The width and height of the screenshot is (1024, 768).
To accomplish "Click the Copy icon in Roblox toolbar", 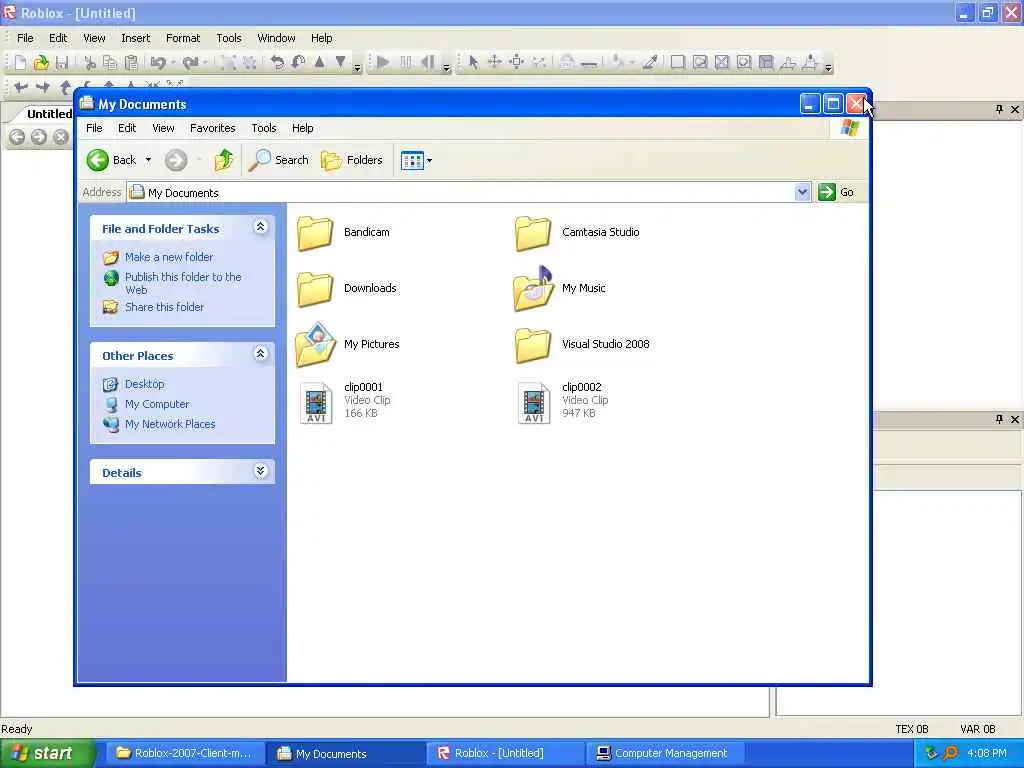I will (110, 63).
